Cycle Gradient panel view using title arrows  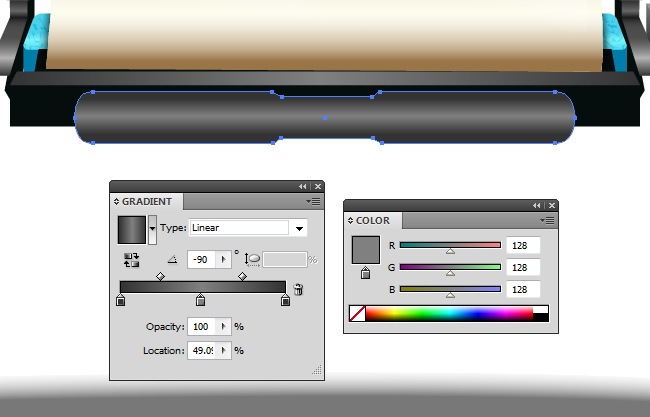(x=116, y=201)
